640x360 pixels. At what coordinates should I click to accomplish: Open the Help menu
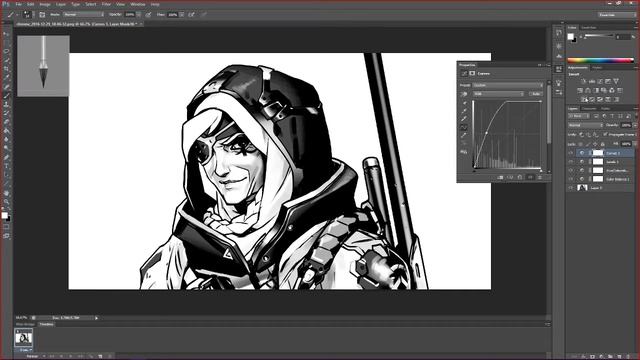(x=155, y=4)
